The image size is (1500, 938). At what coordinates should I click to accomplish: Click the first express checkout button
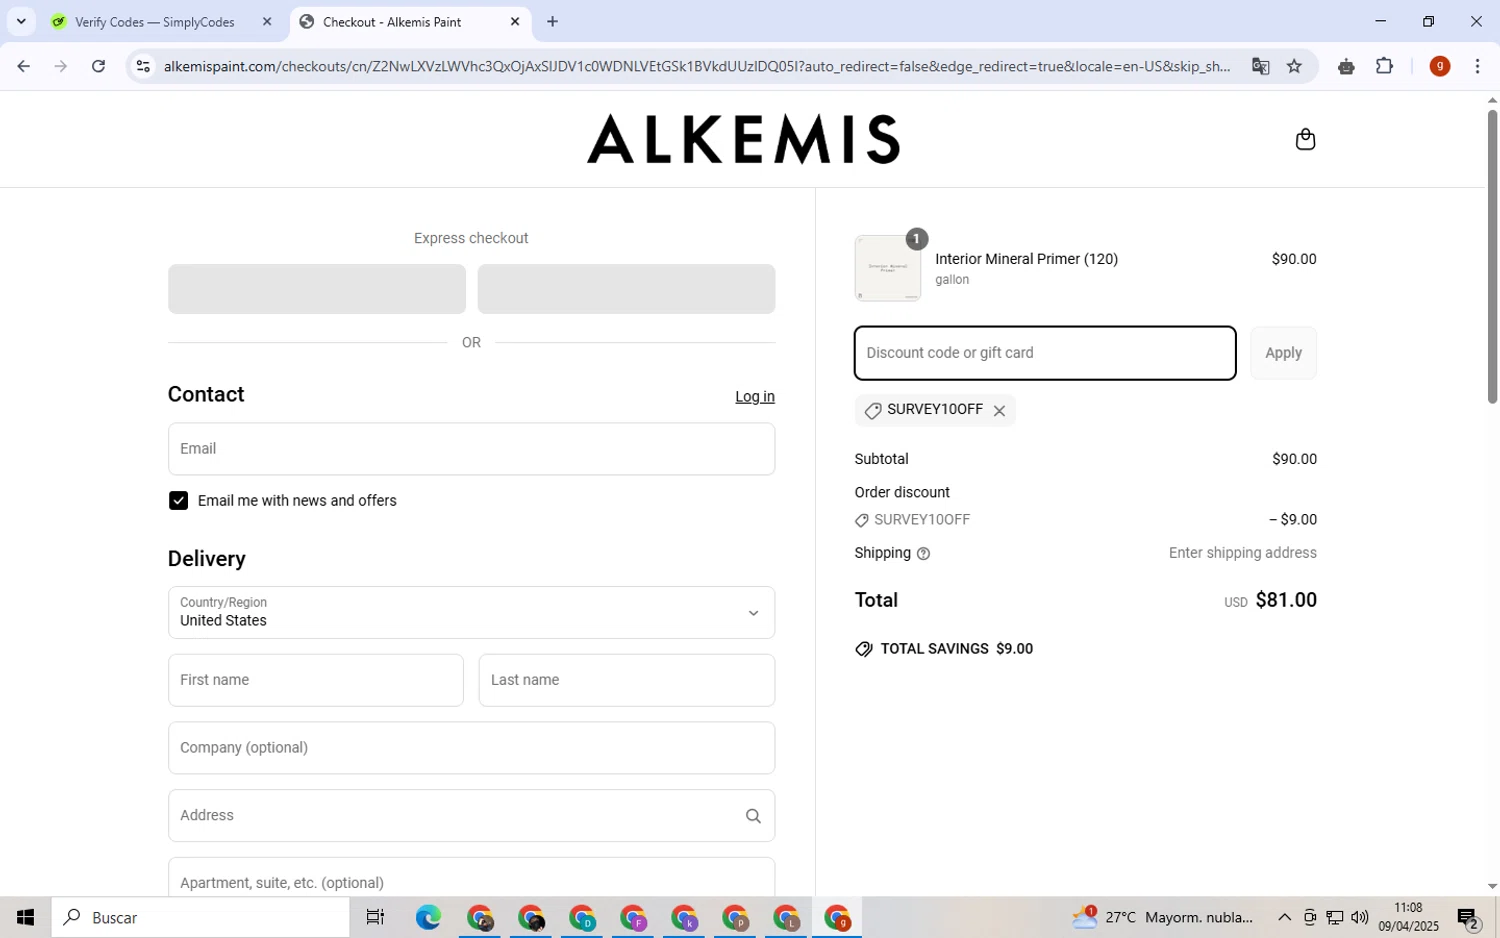317,289
